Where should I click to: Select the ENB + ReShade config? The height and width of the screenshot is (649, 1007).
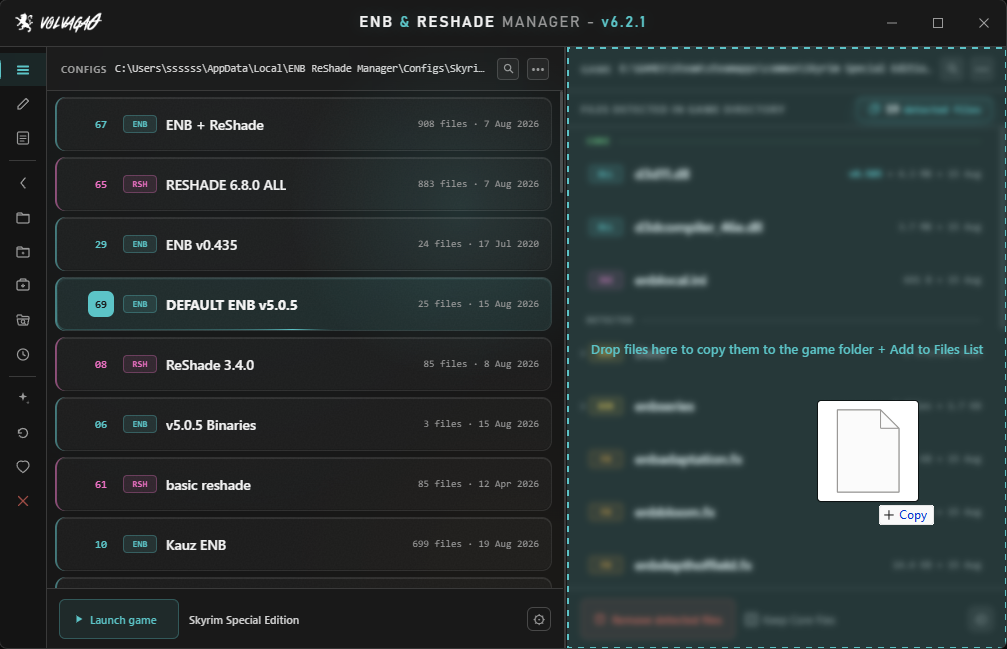click(303, 125)
